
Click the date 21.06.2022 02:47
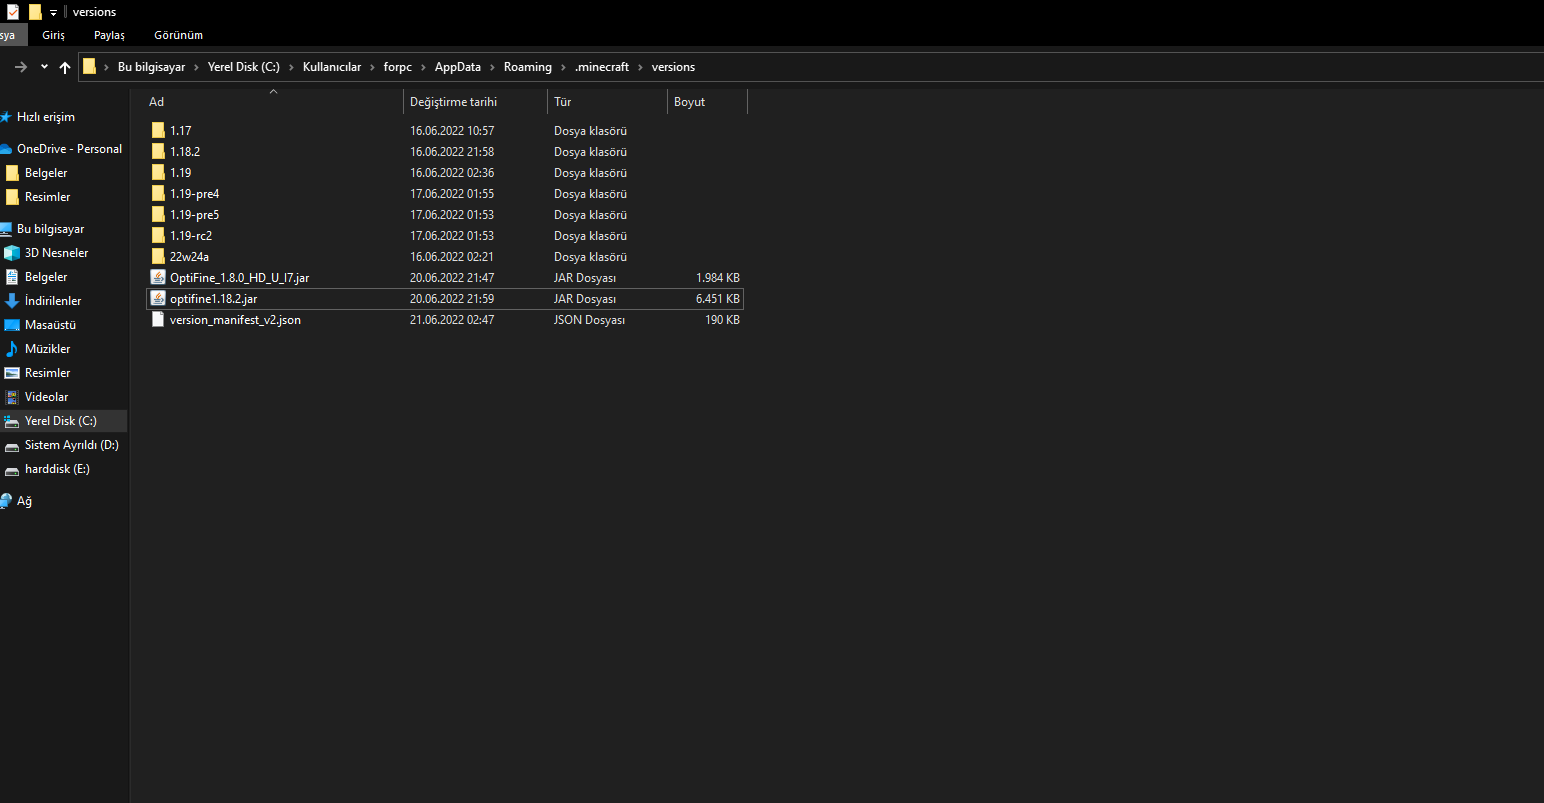coord(452,320)
